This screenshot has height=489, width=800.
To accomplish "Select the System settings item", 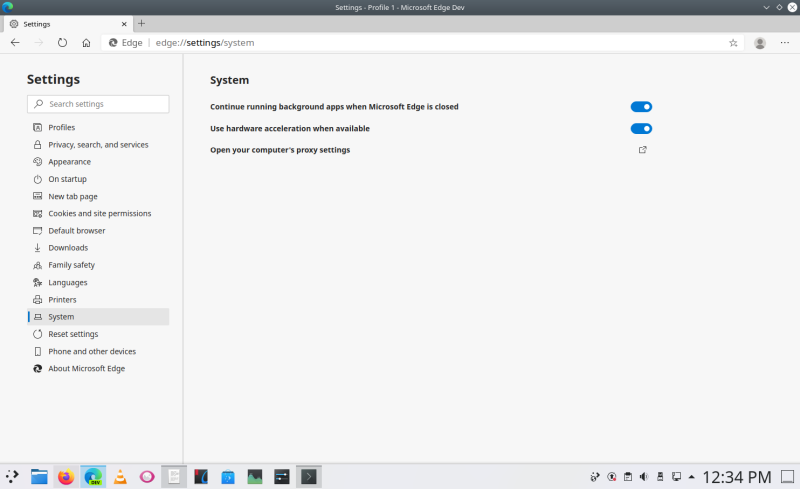I will click(98, 317).
